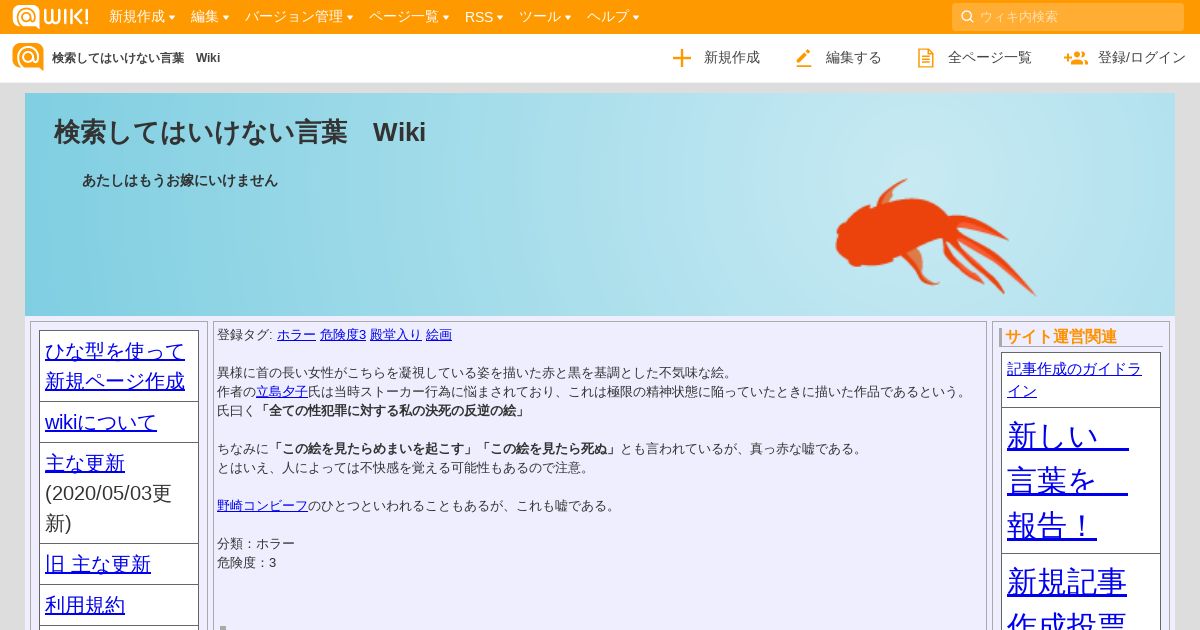Click the text 危険度：3
Viewport: 1200px width, 630px height.
pos(247,563)
